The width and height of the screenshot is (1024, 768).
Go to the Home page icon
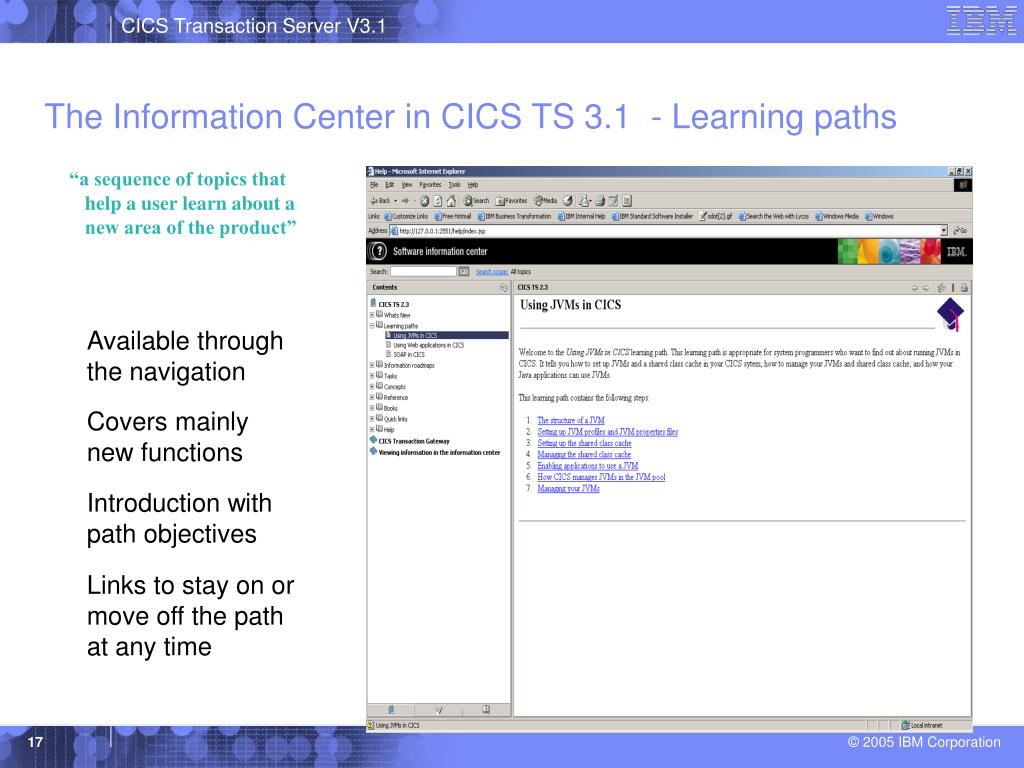pyautogui.click(x=451, y=201)
